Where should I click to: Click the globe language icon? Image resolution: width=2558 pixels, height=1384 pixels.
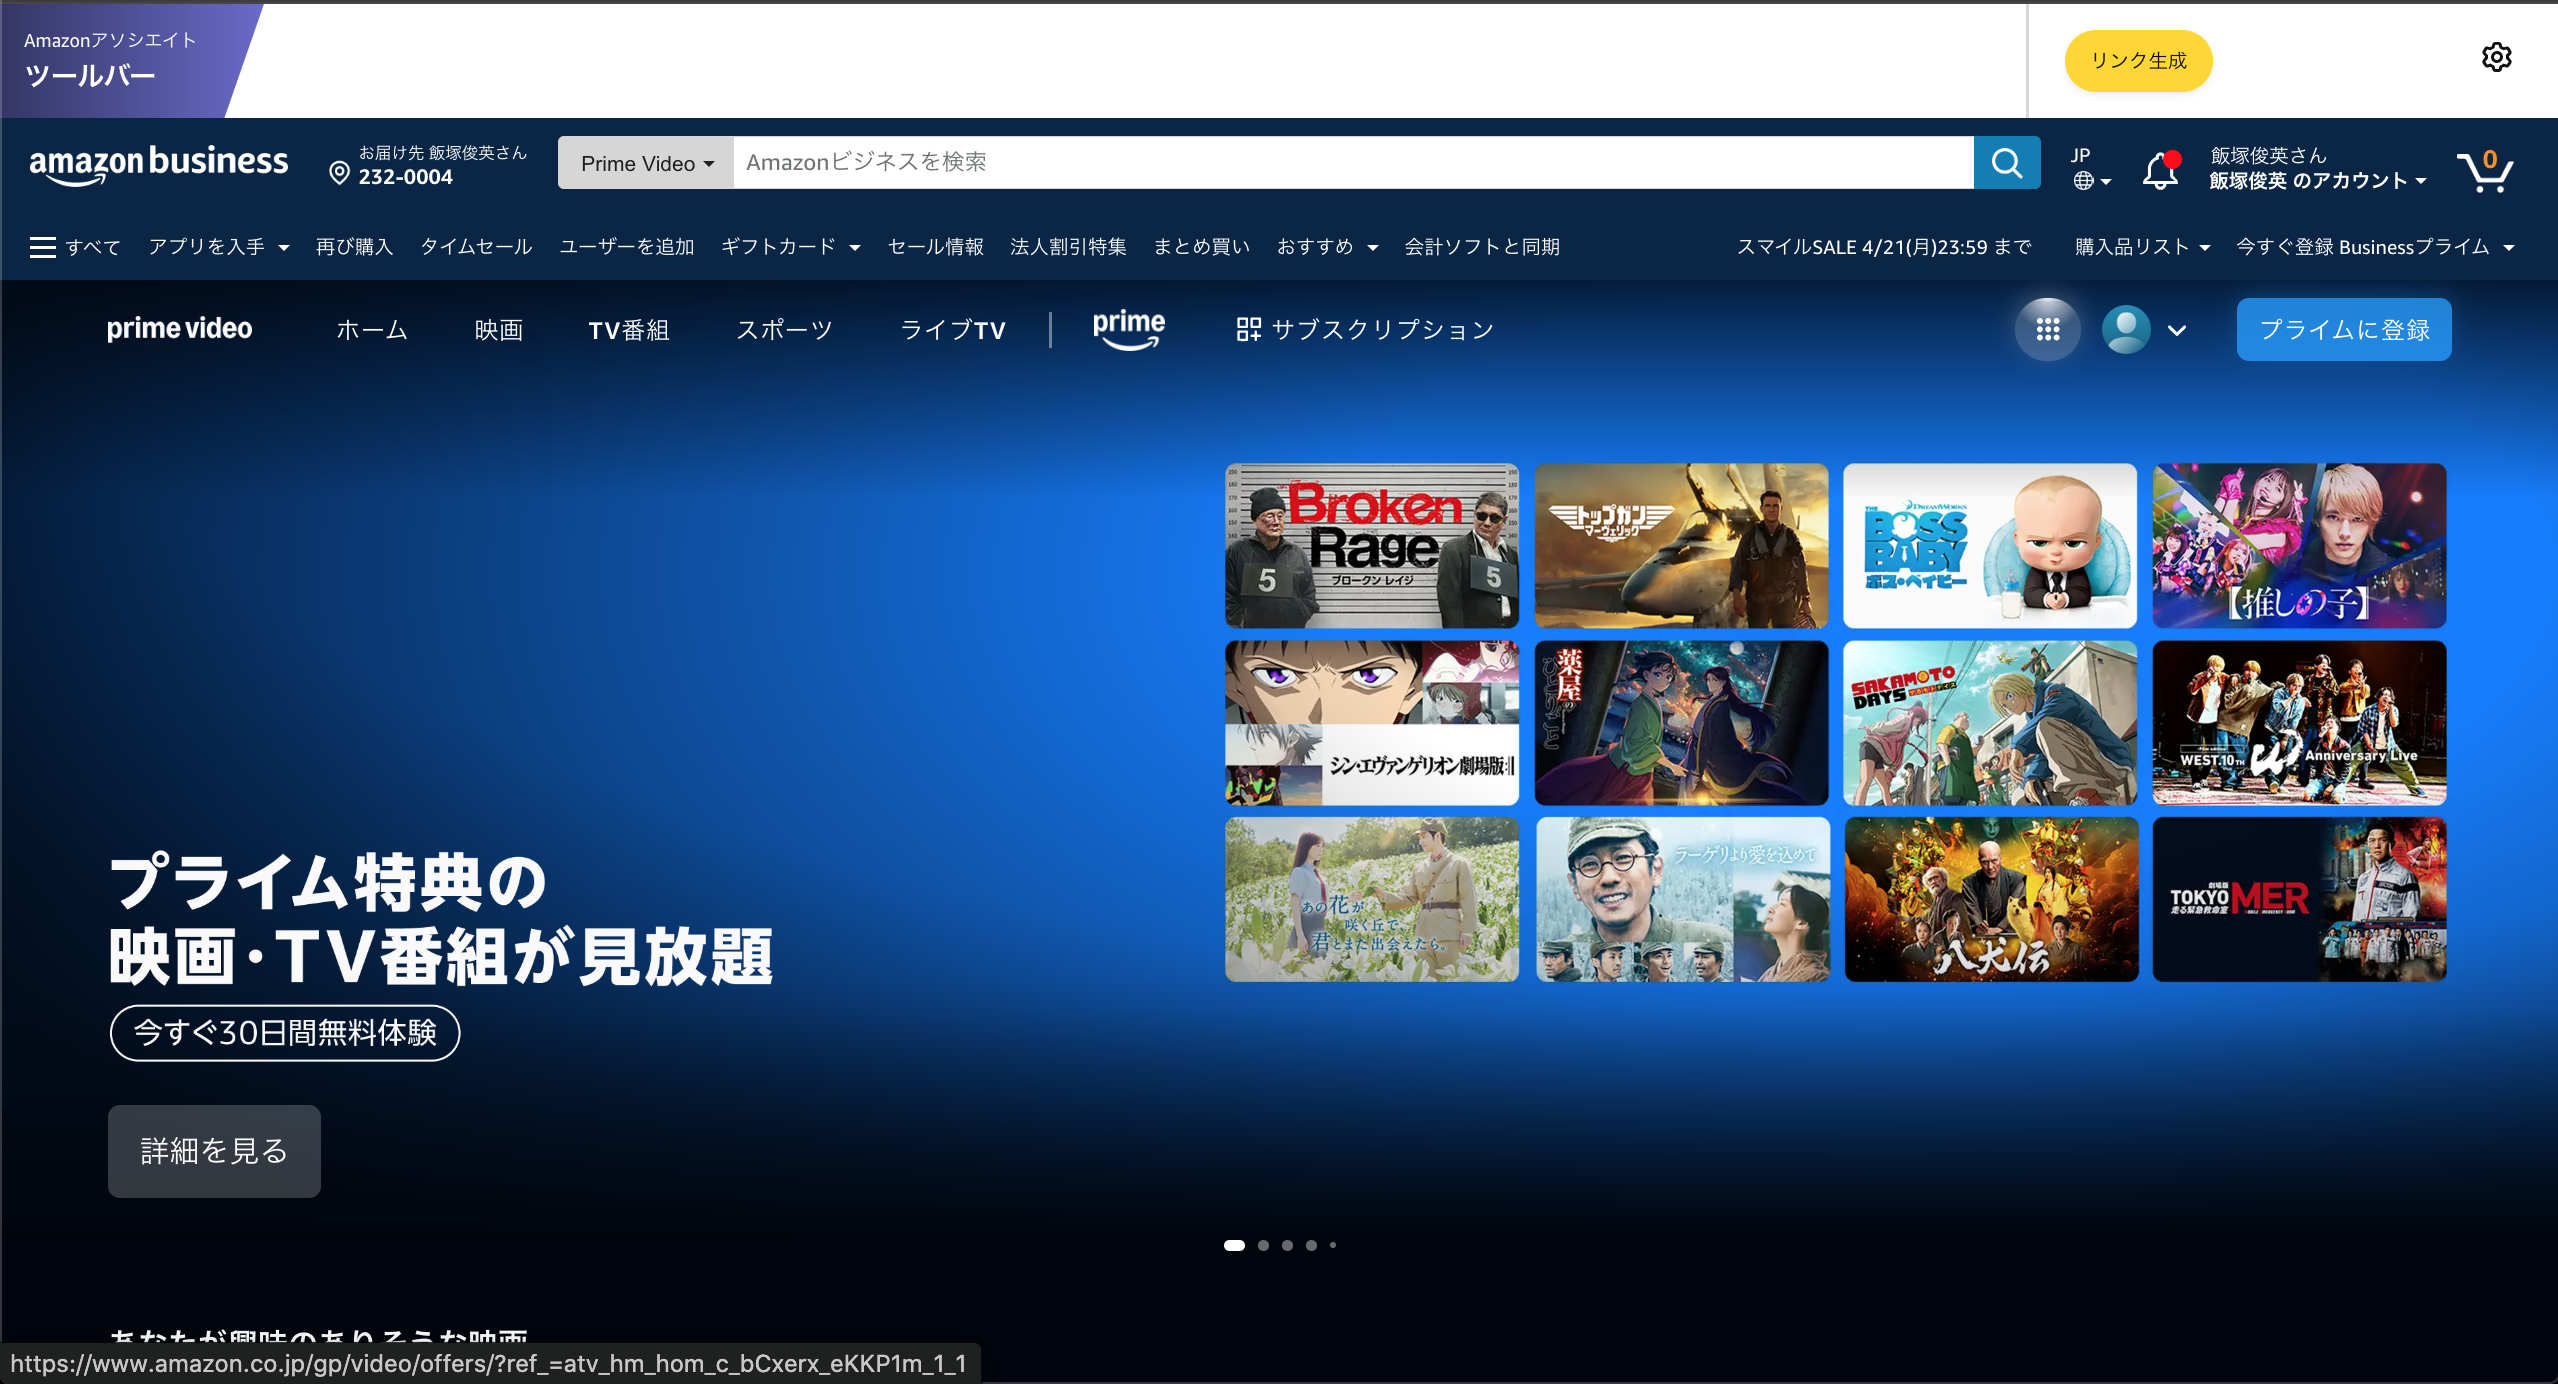2083,181
